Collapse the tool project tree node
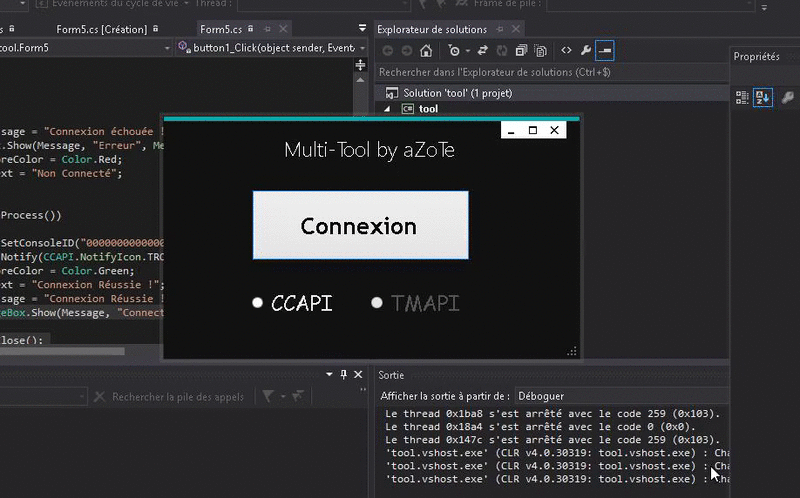Viewport: 800px width, 498px height. click(x=387, y=108)
